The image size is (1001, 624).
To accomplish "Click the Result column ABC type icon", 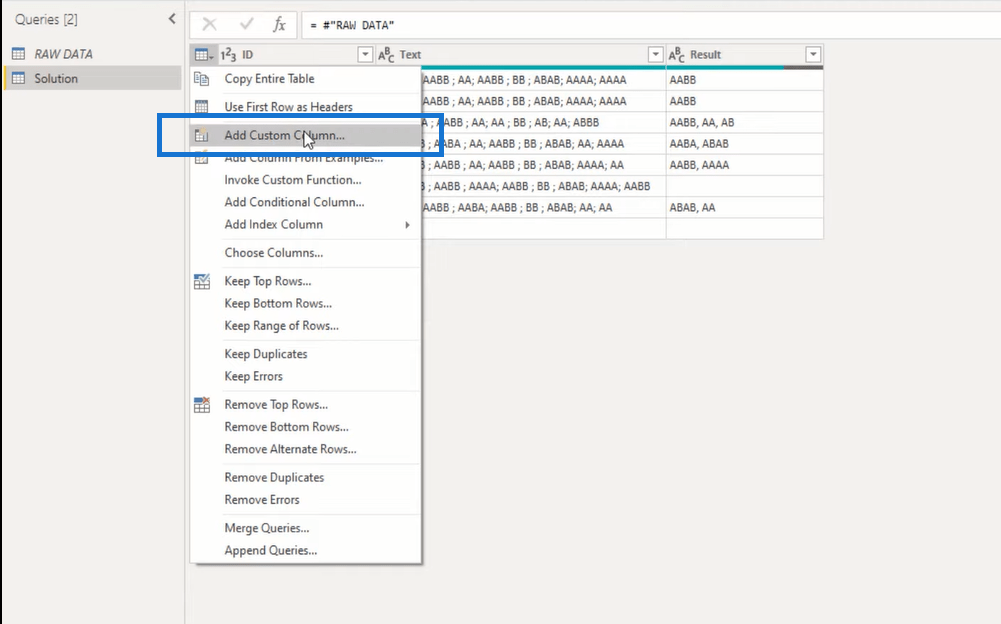I will 676,55.
